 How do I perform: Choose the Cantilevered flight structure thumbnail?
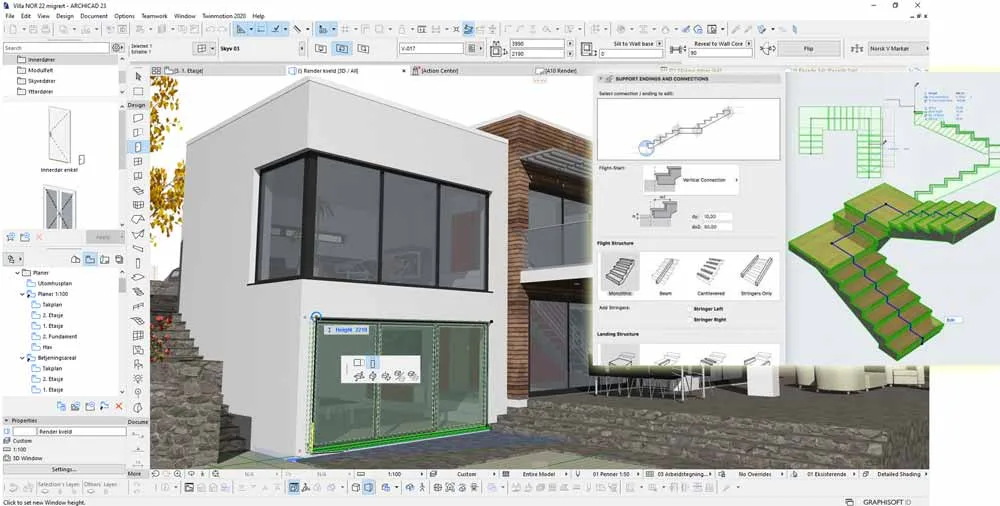710,276
